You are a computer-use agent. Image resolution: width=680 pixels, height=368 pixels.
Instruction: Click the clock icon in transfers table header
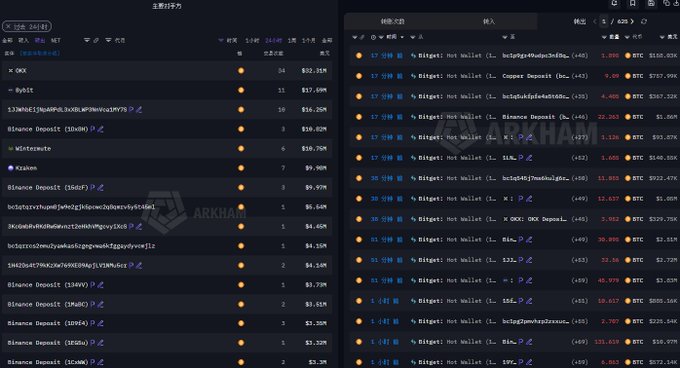click(x=373, y=37)
